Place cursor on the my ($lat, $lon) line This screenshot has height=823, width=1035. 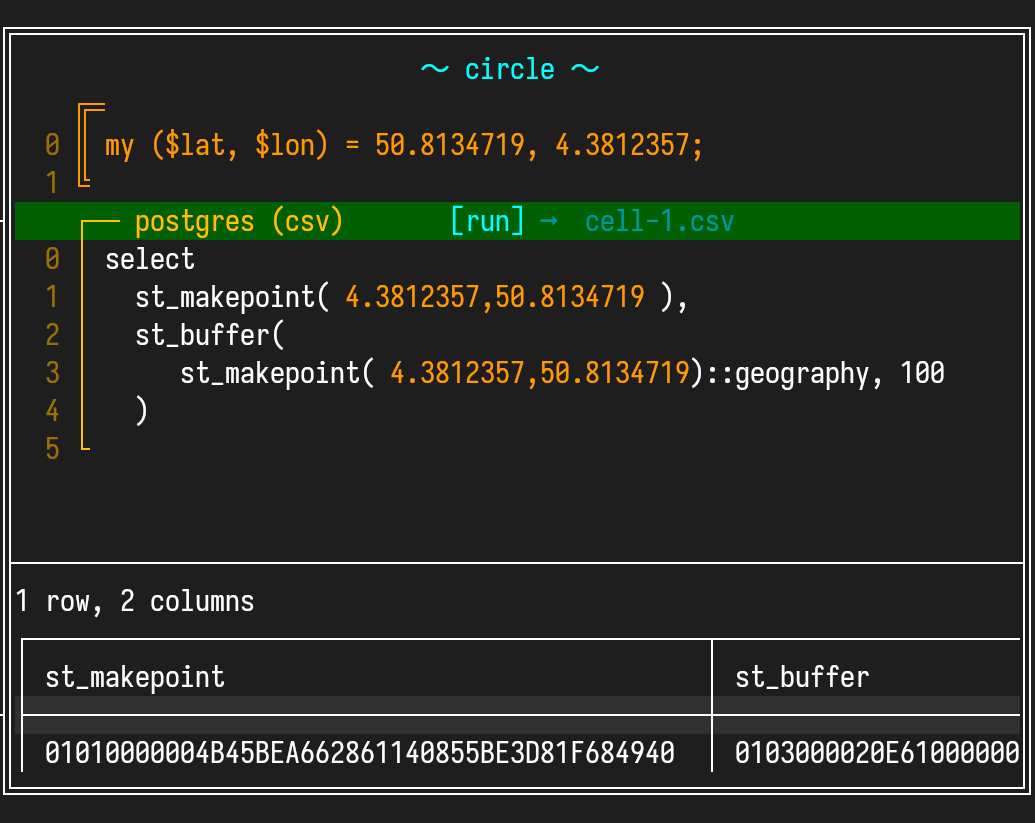(404, 146)
